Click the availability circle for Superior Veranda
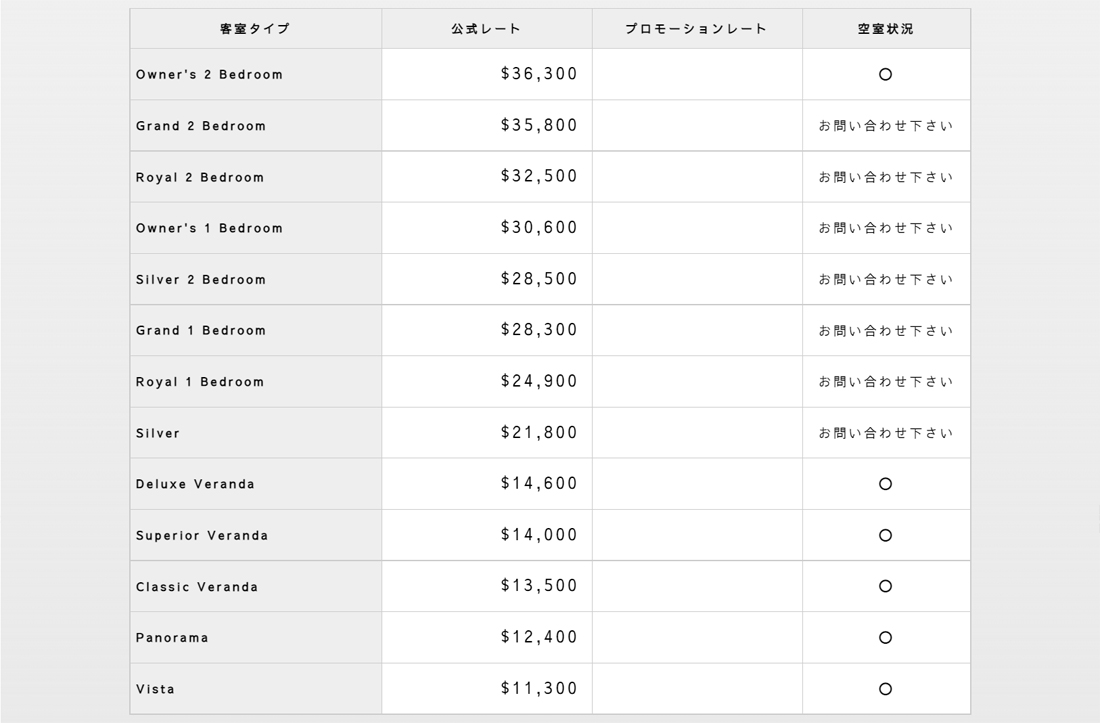The width and height of the screenshot is (1100, 723). coord(885,535)
